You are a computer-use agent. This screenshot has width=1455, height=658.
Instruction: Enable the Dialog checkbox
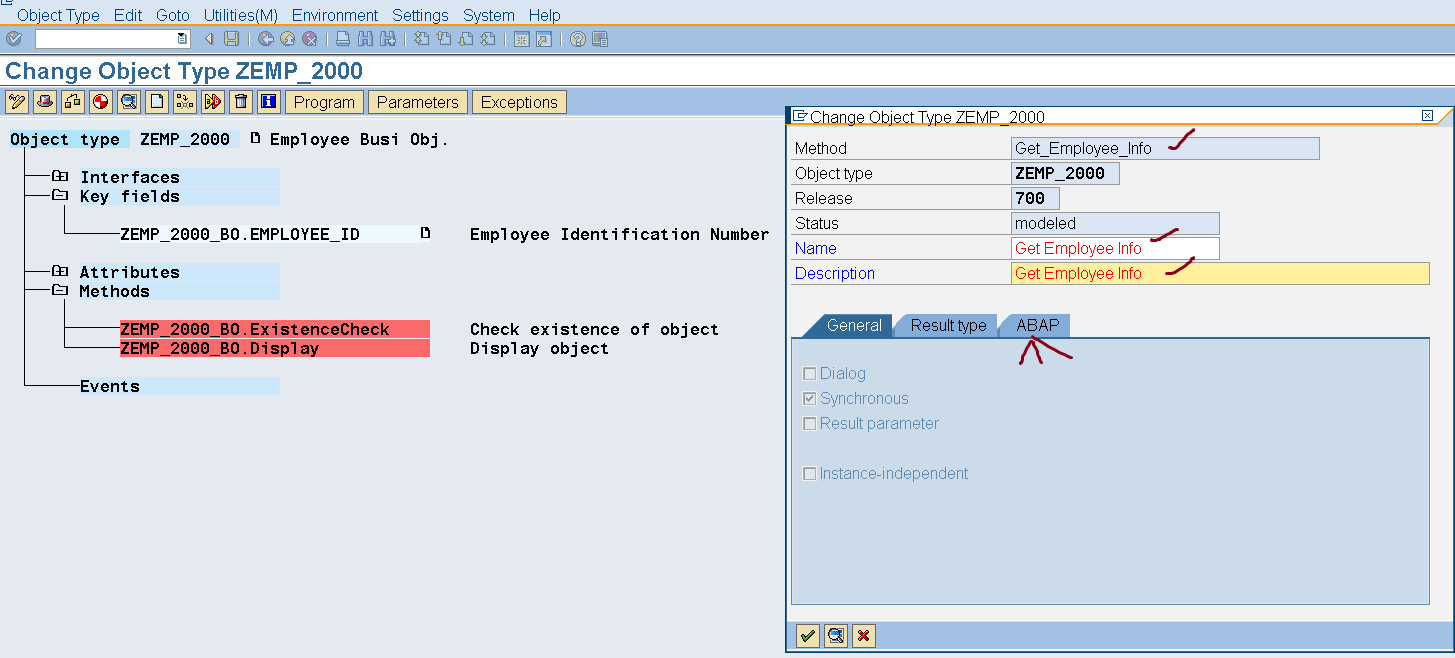(x=810, y=374)
